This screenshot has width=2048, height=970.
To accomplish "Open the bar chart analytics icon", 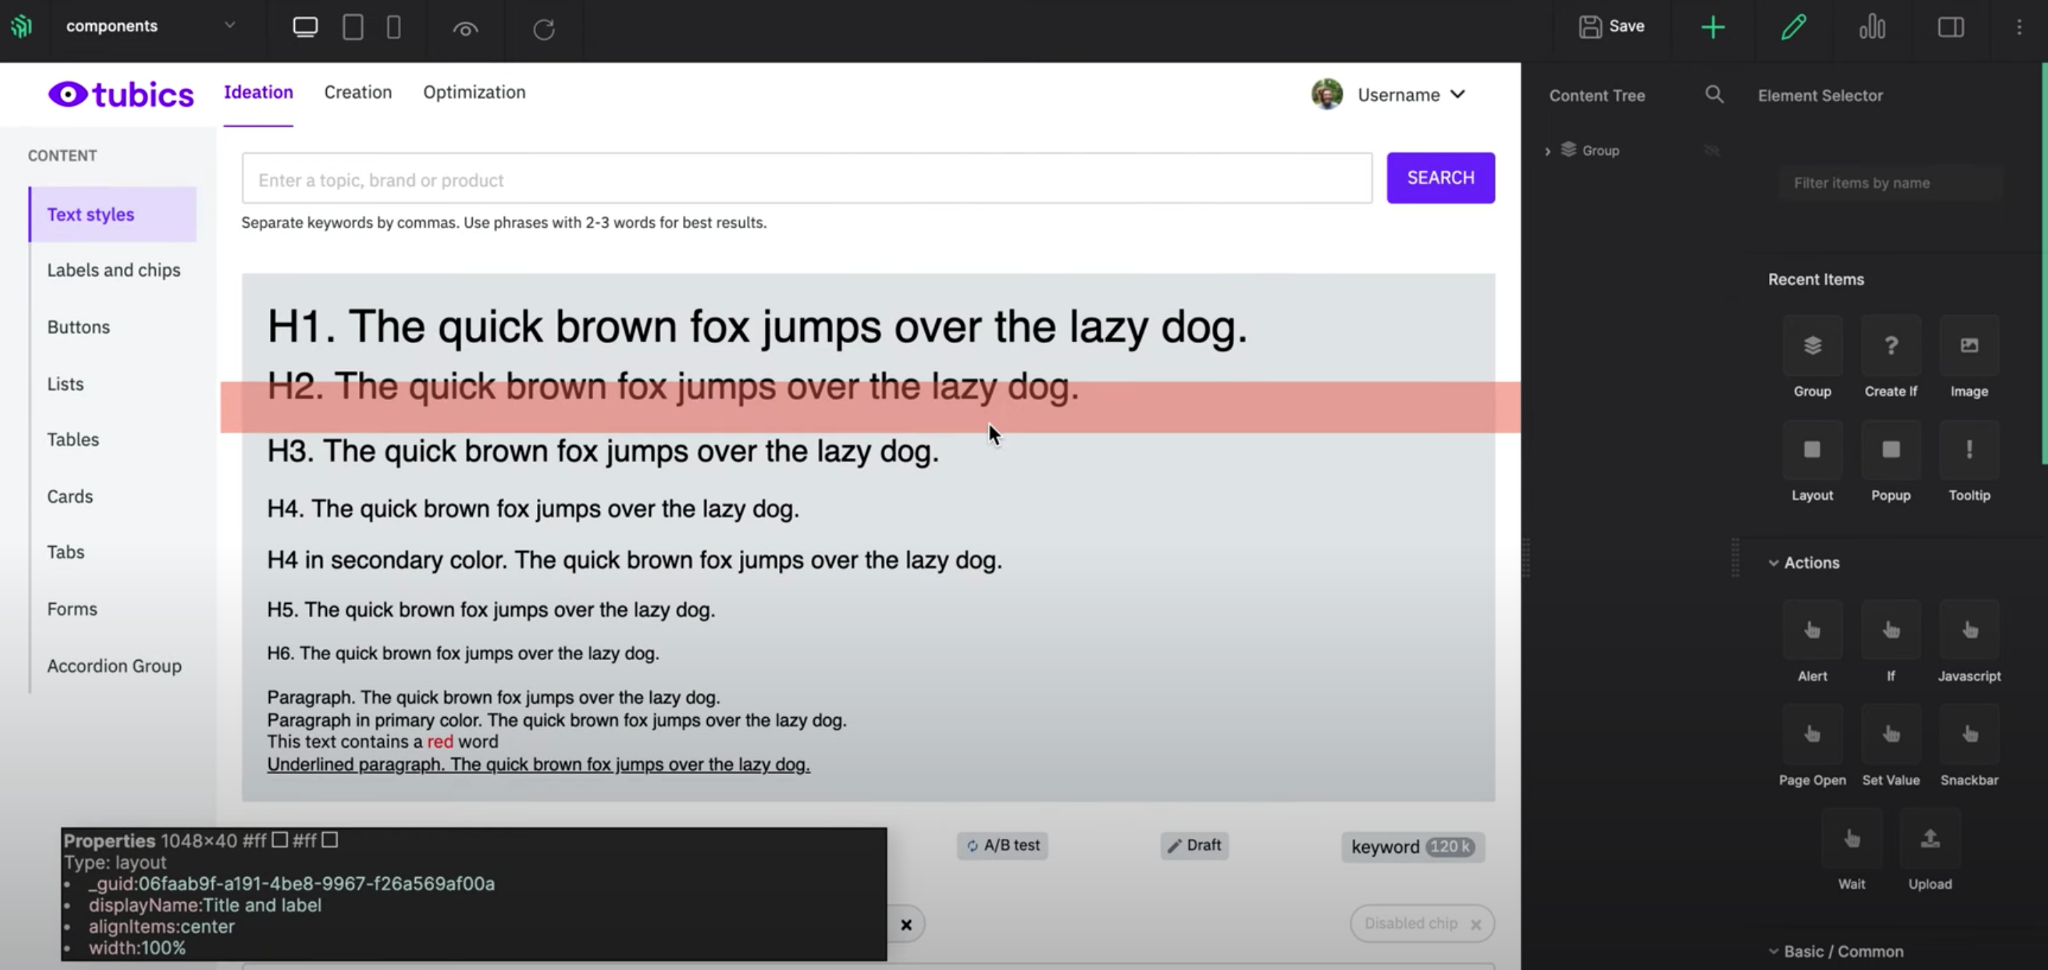I will point(1872,27).
